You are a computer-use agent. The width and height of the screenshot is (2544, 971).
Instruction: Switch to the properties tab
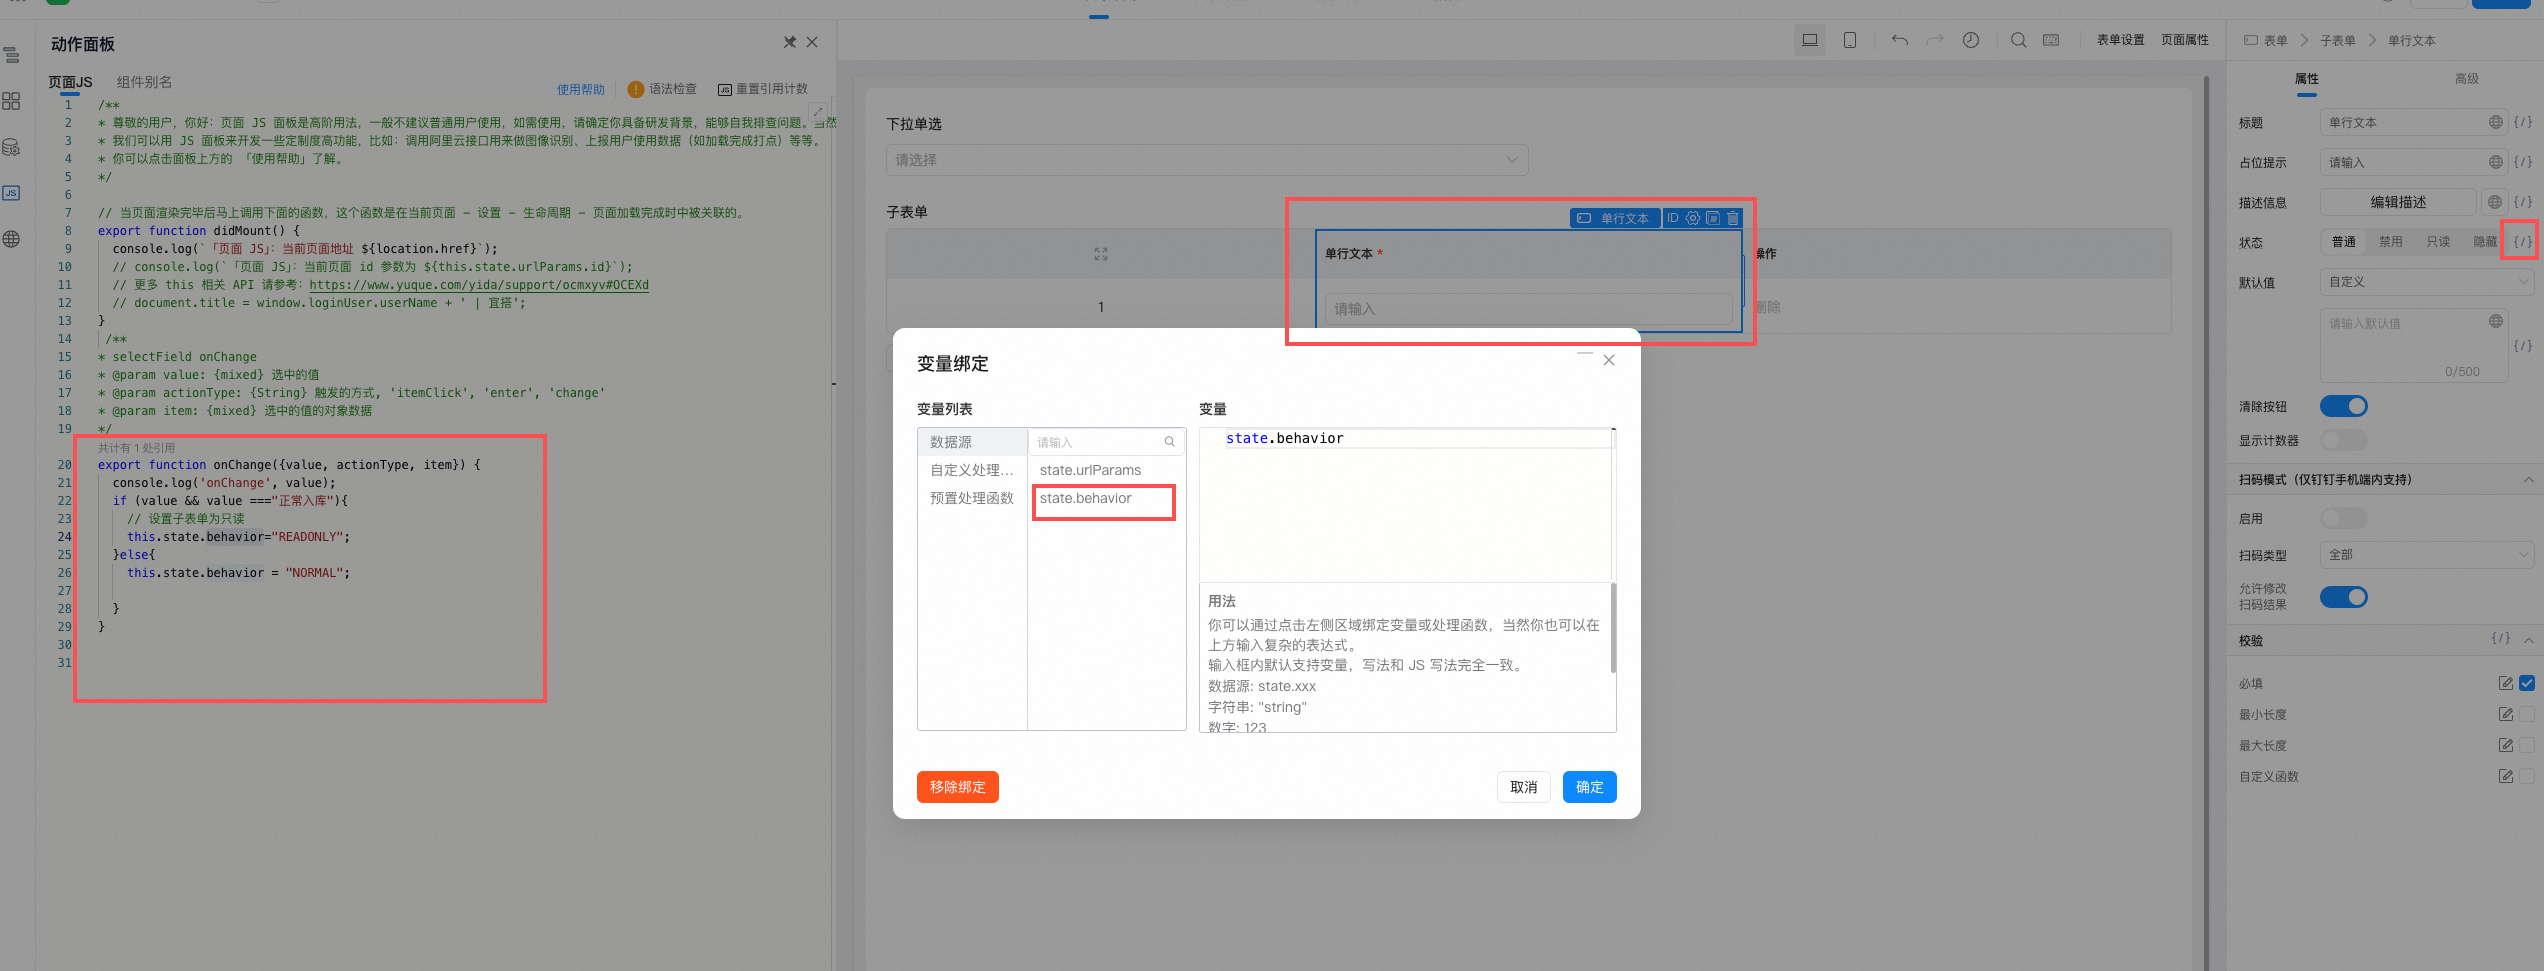(x=2306, y=78)
